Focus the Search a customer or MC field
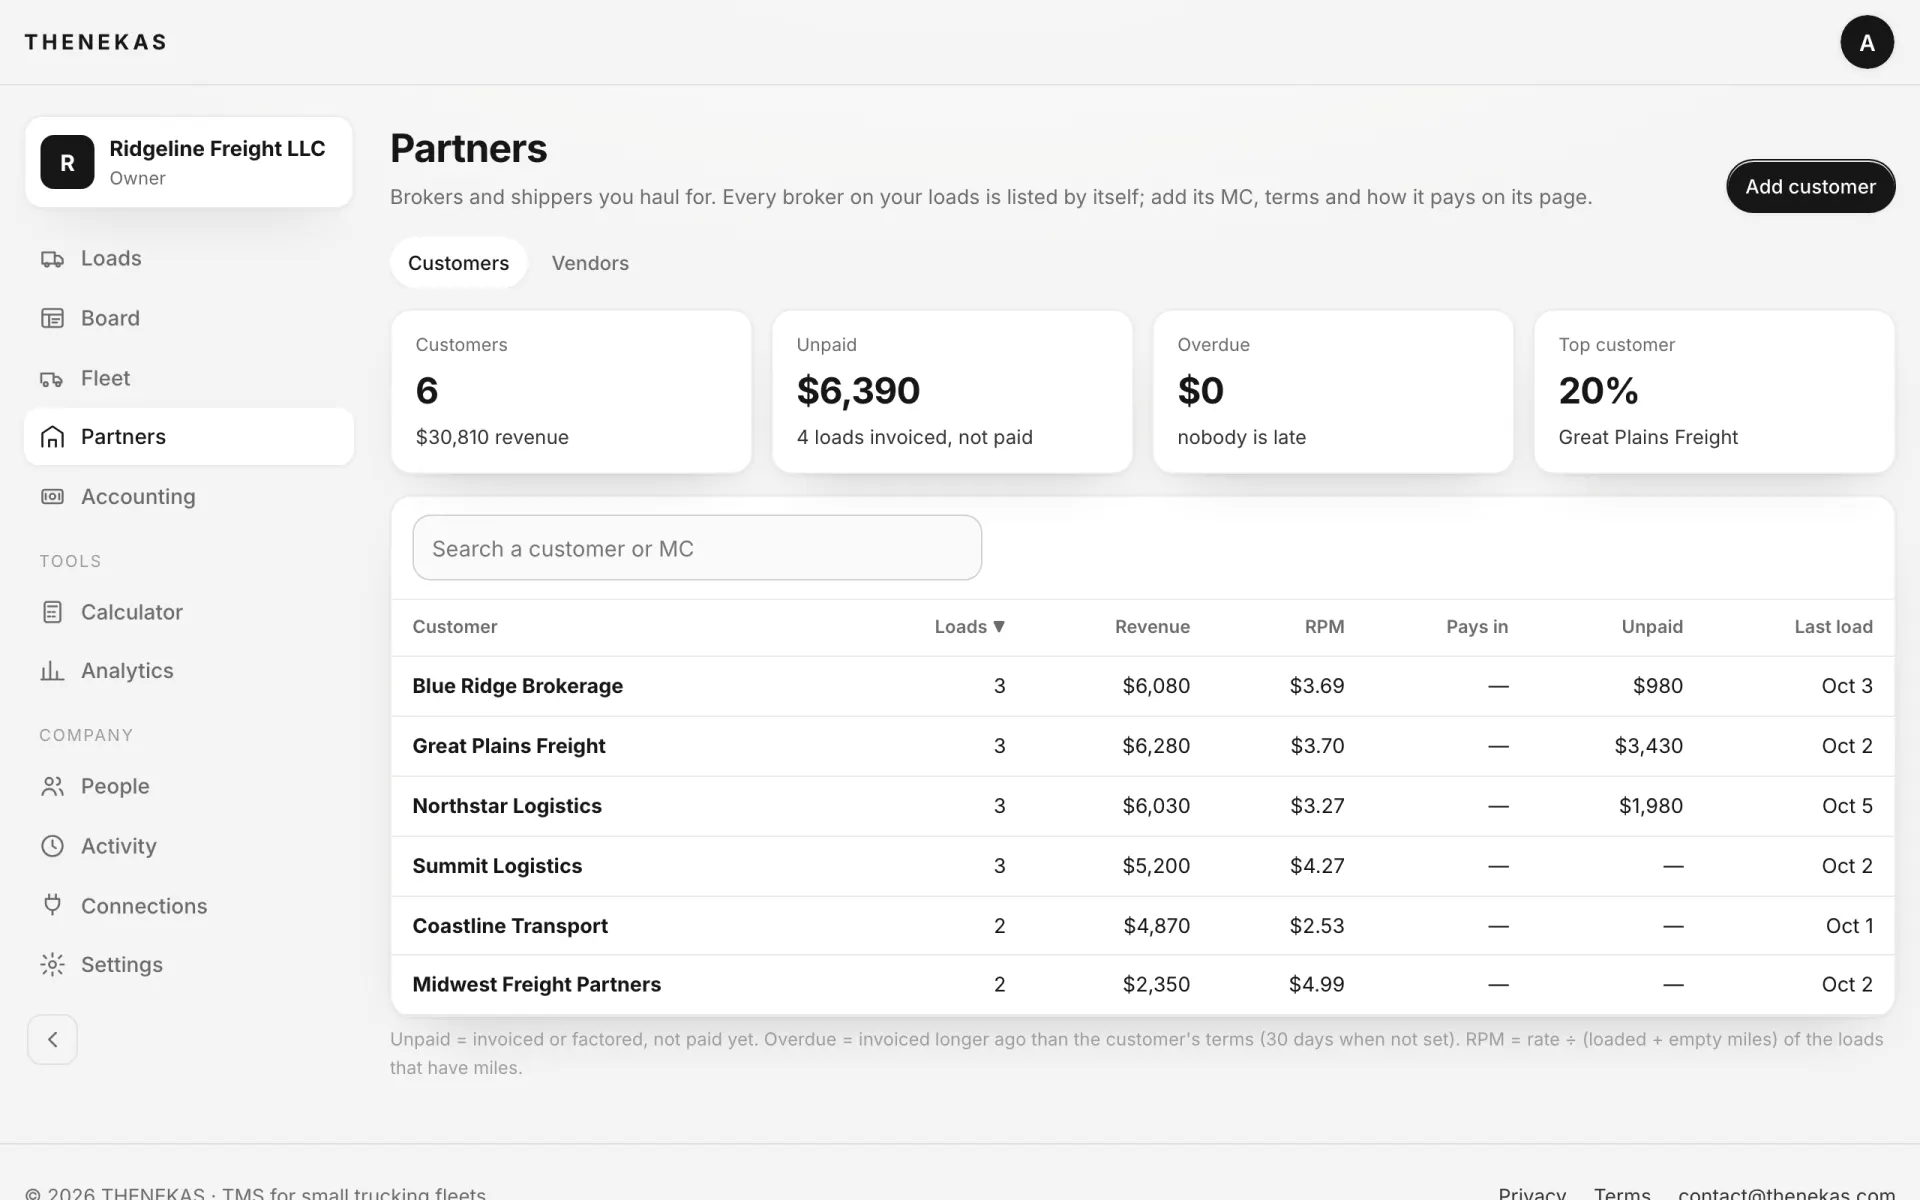This screenshot has width=1920, height=1200. pyautogui.click(x=697, y=548)
